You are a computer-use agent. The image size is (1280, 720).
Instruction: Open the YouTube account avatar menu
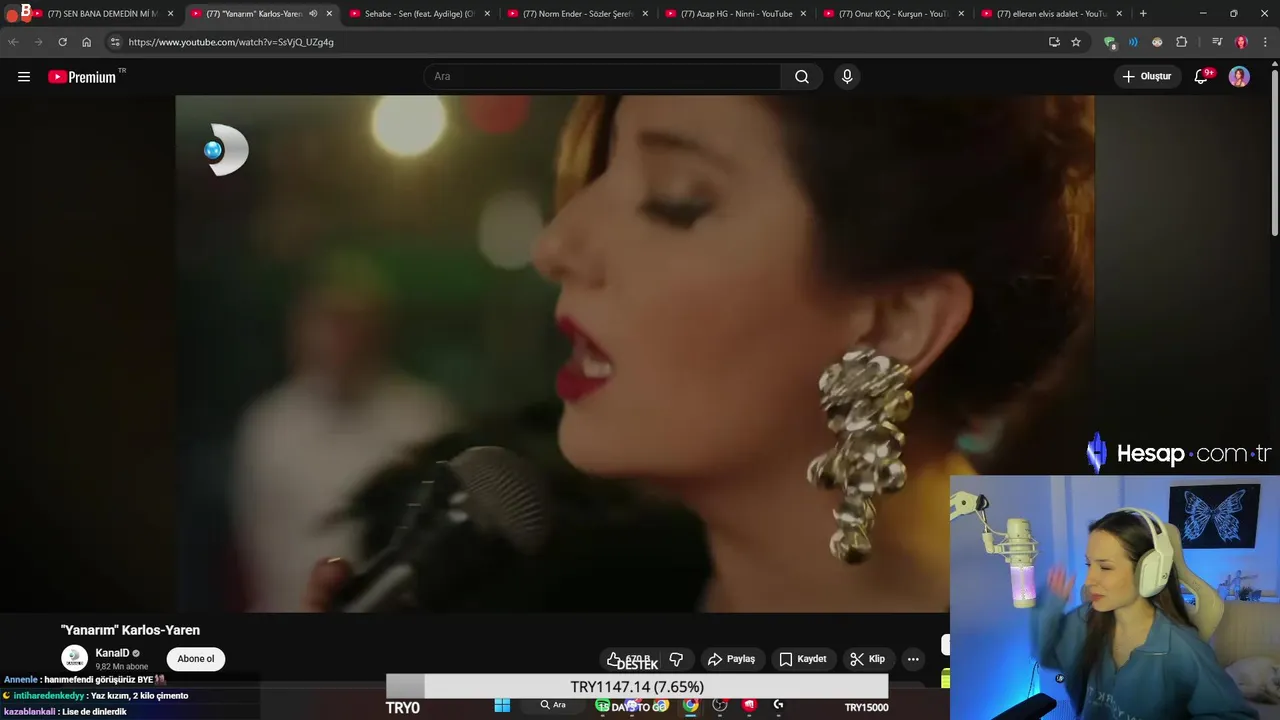coord(1239,77)
